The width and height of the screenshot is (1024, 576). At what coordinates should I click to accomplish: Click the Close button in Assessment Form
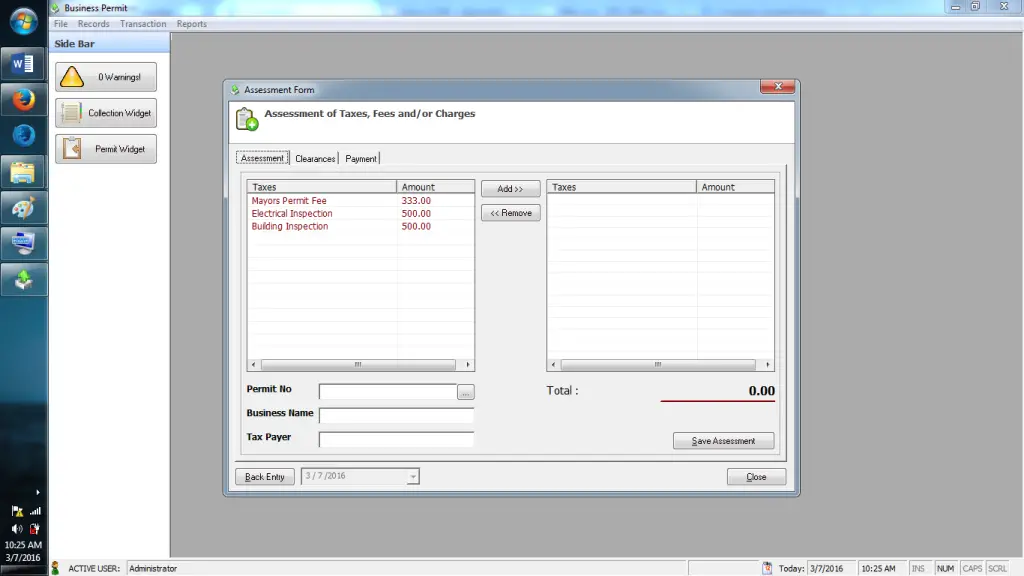[756, 477]
